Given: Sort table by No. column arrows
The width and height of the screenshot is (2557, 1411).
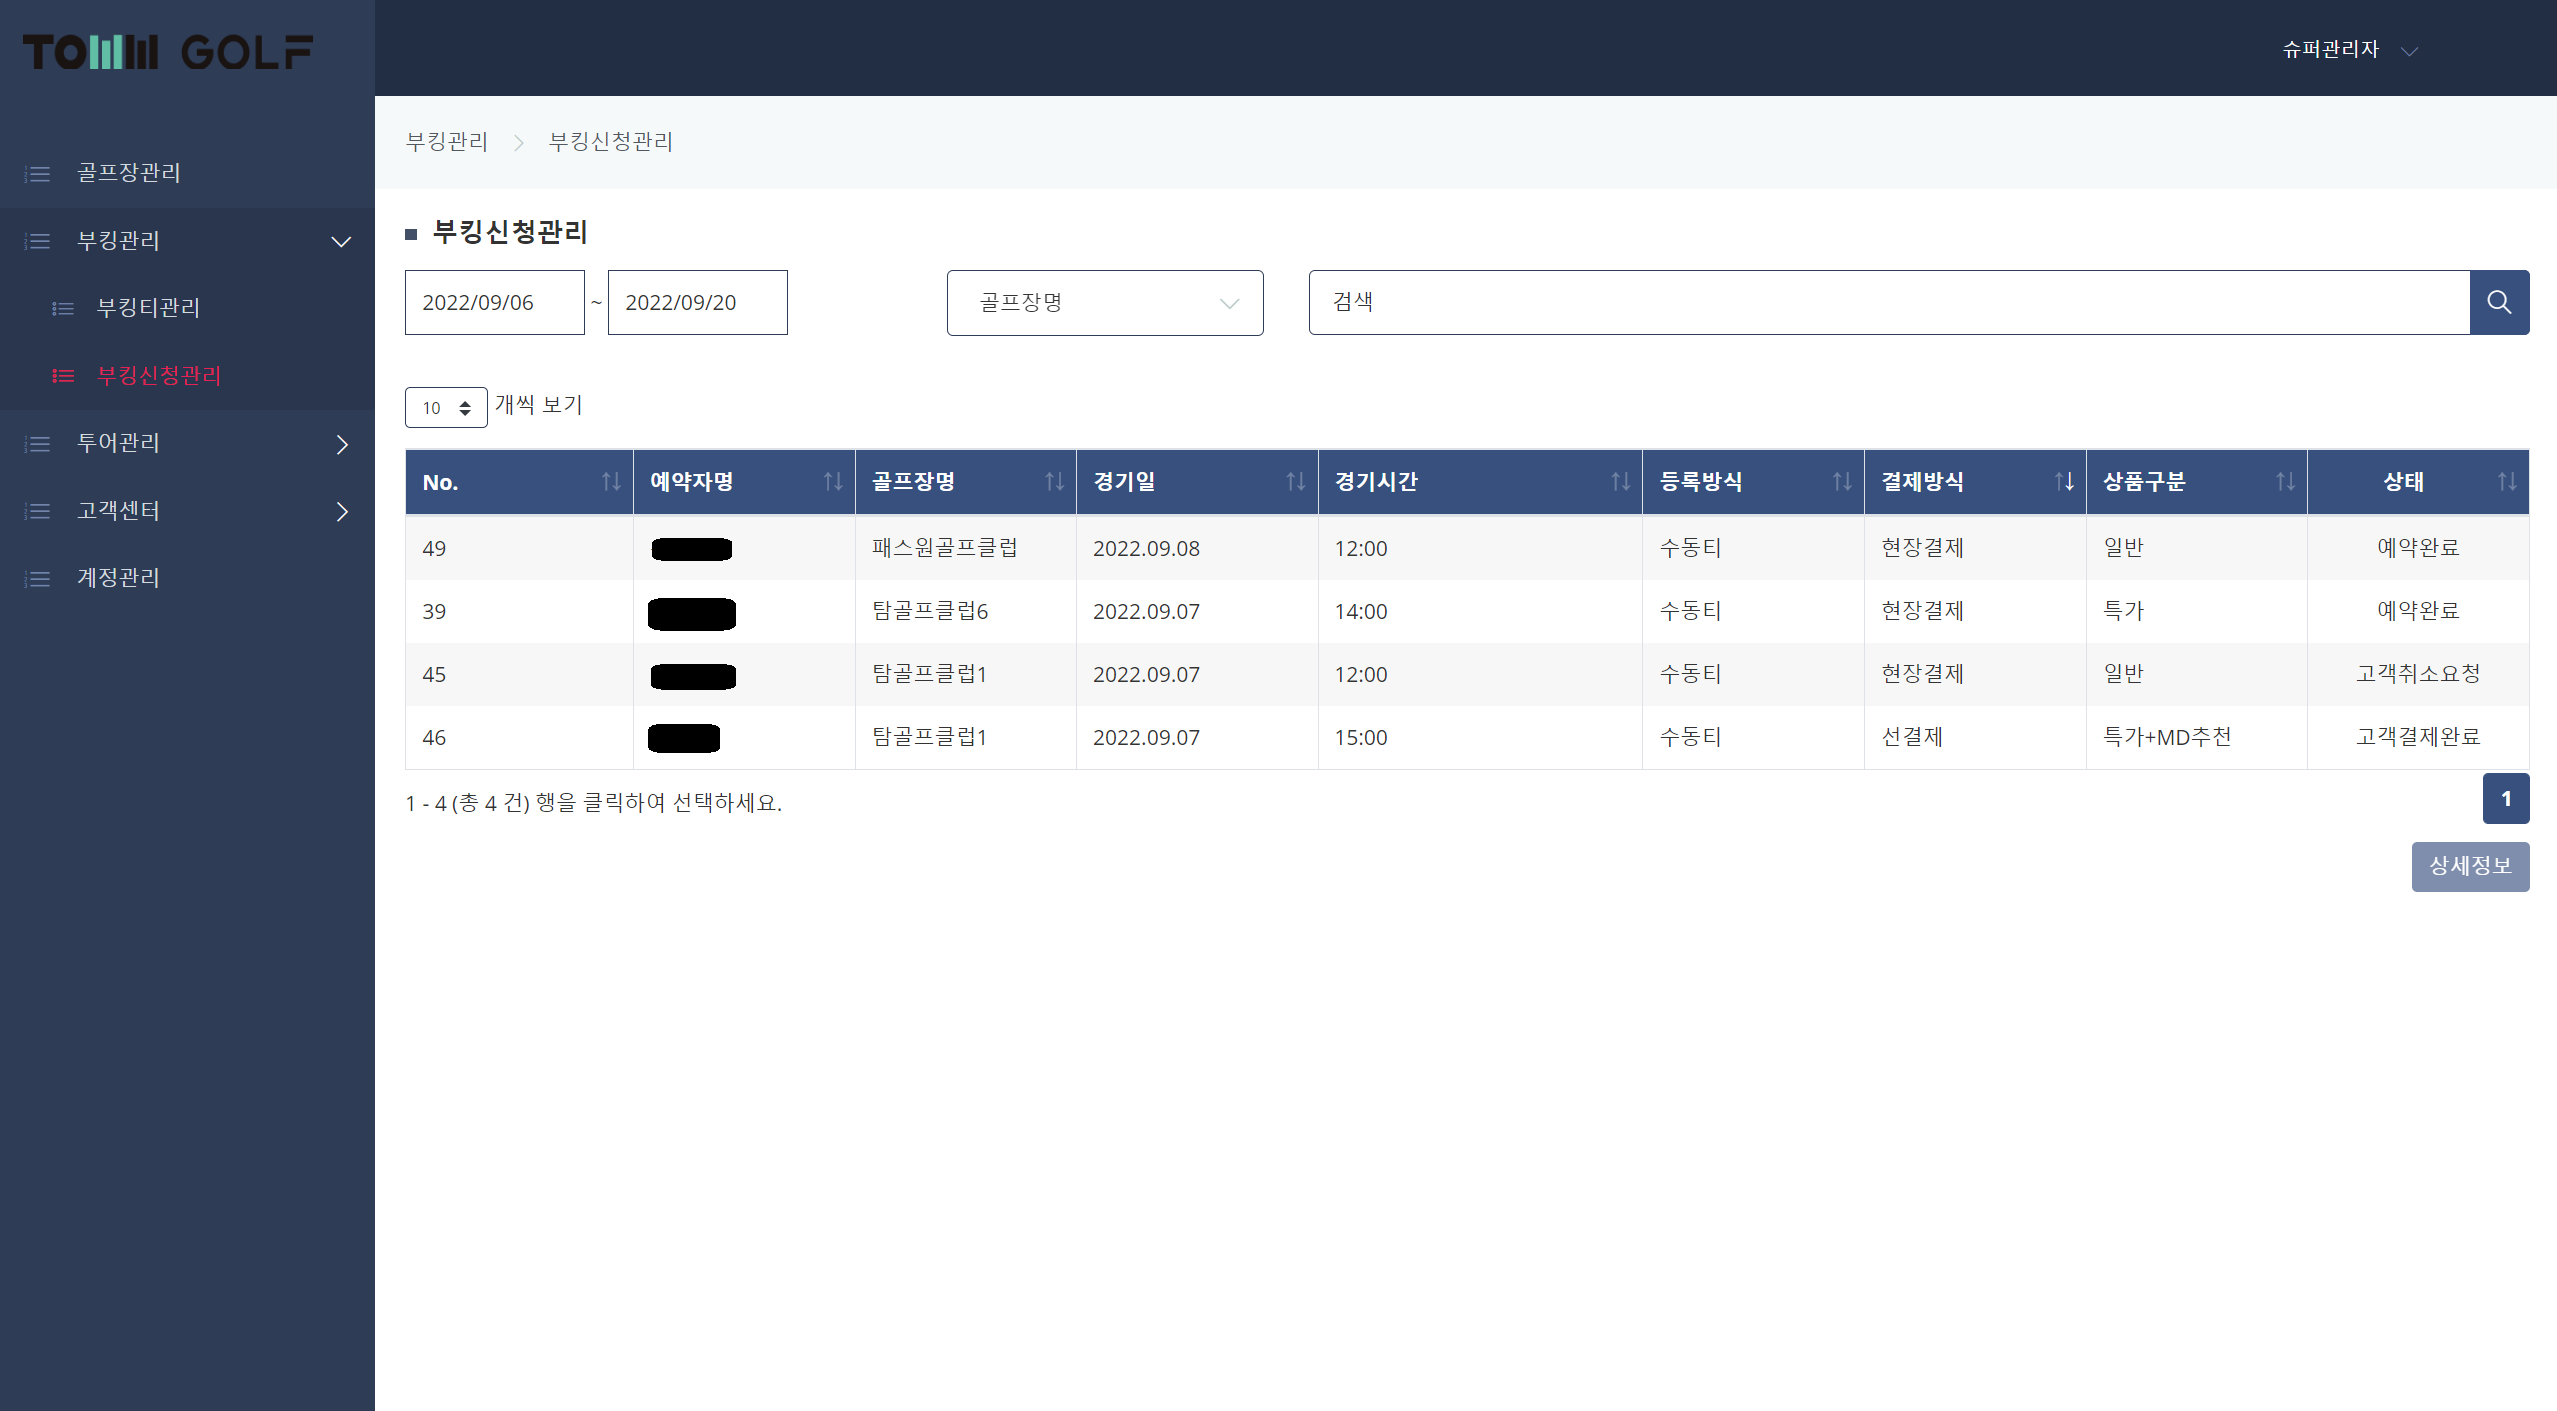Looking at the screenshot, I should 611,482.
